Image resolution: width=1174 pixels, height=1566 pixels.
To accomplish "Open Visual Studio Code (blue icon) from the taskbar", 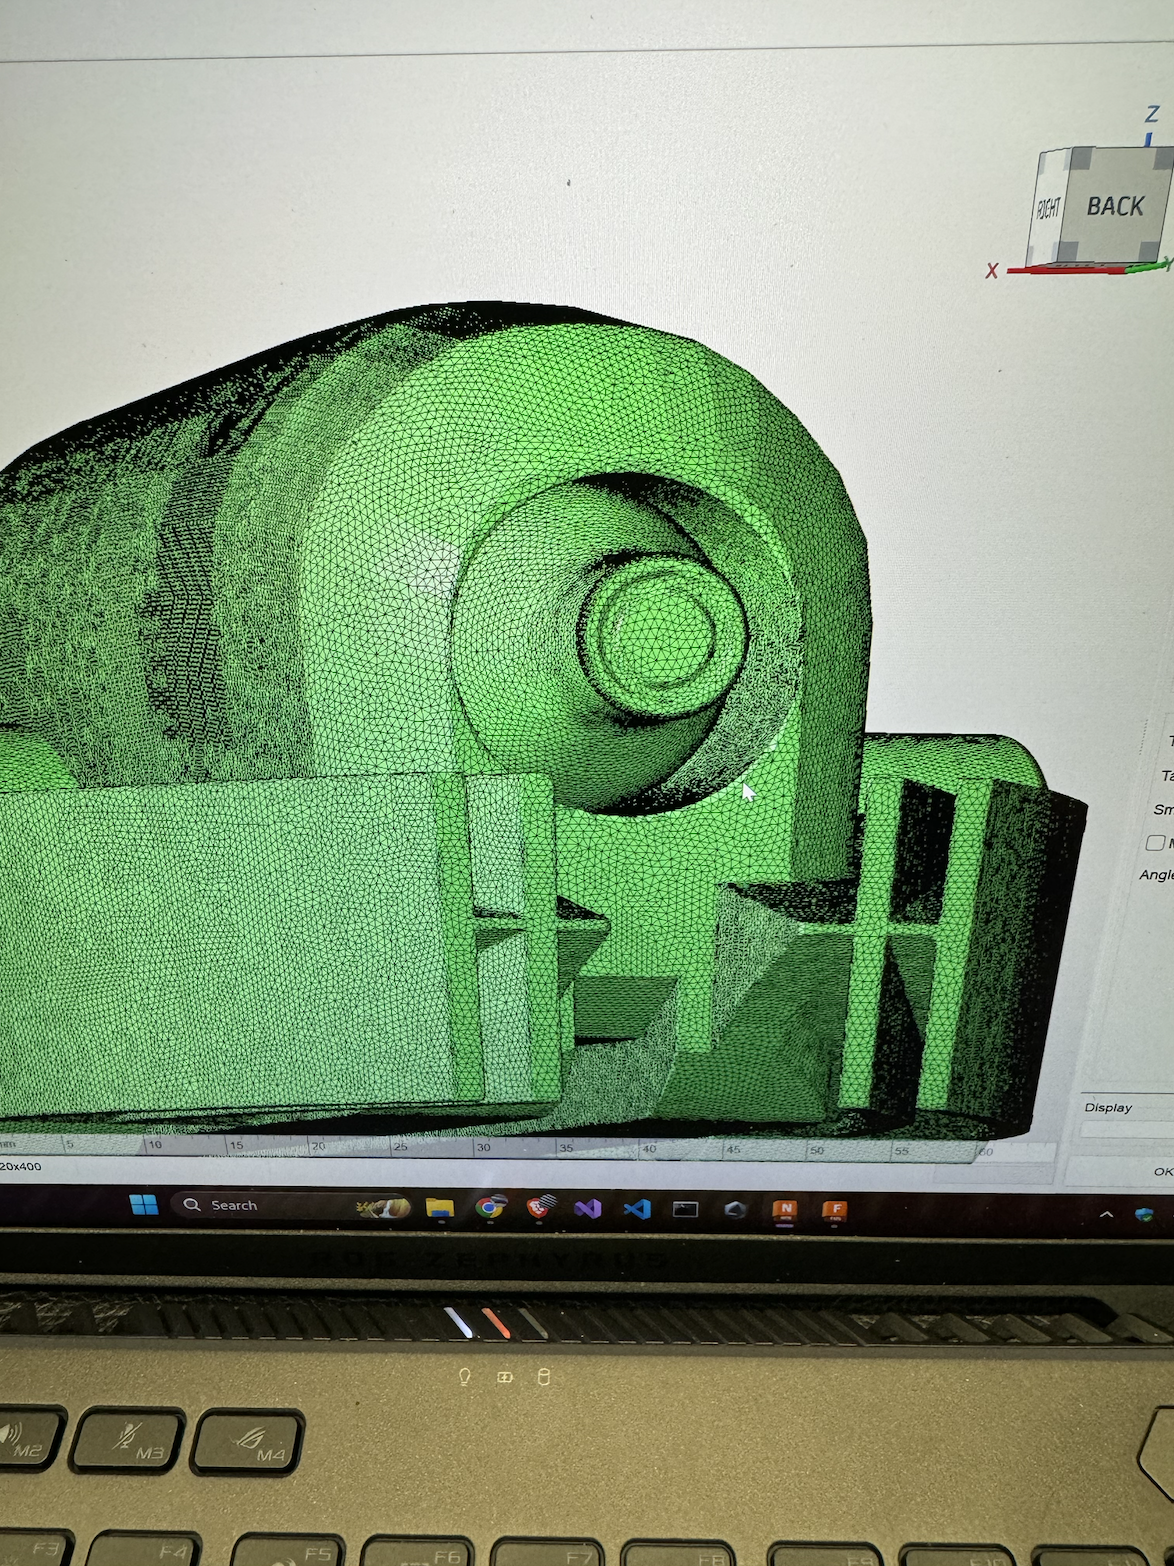I will (636, 1209).
